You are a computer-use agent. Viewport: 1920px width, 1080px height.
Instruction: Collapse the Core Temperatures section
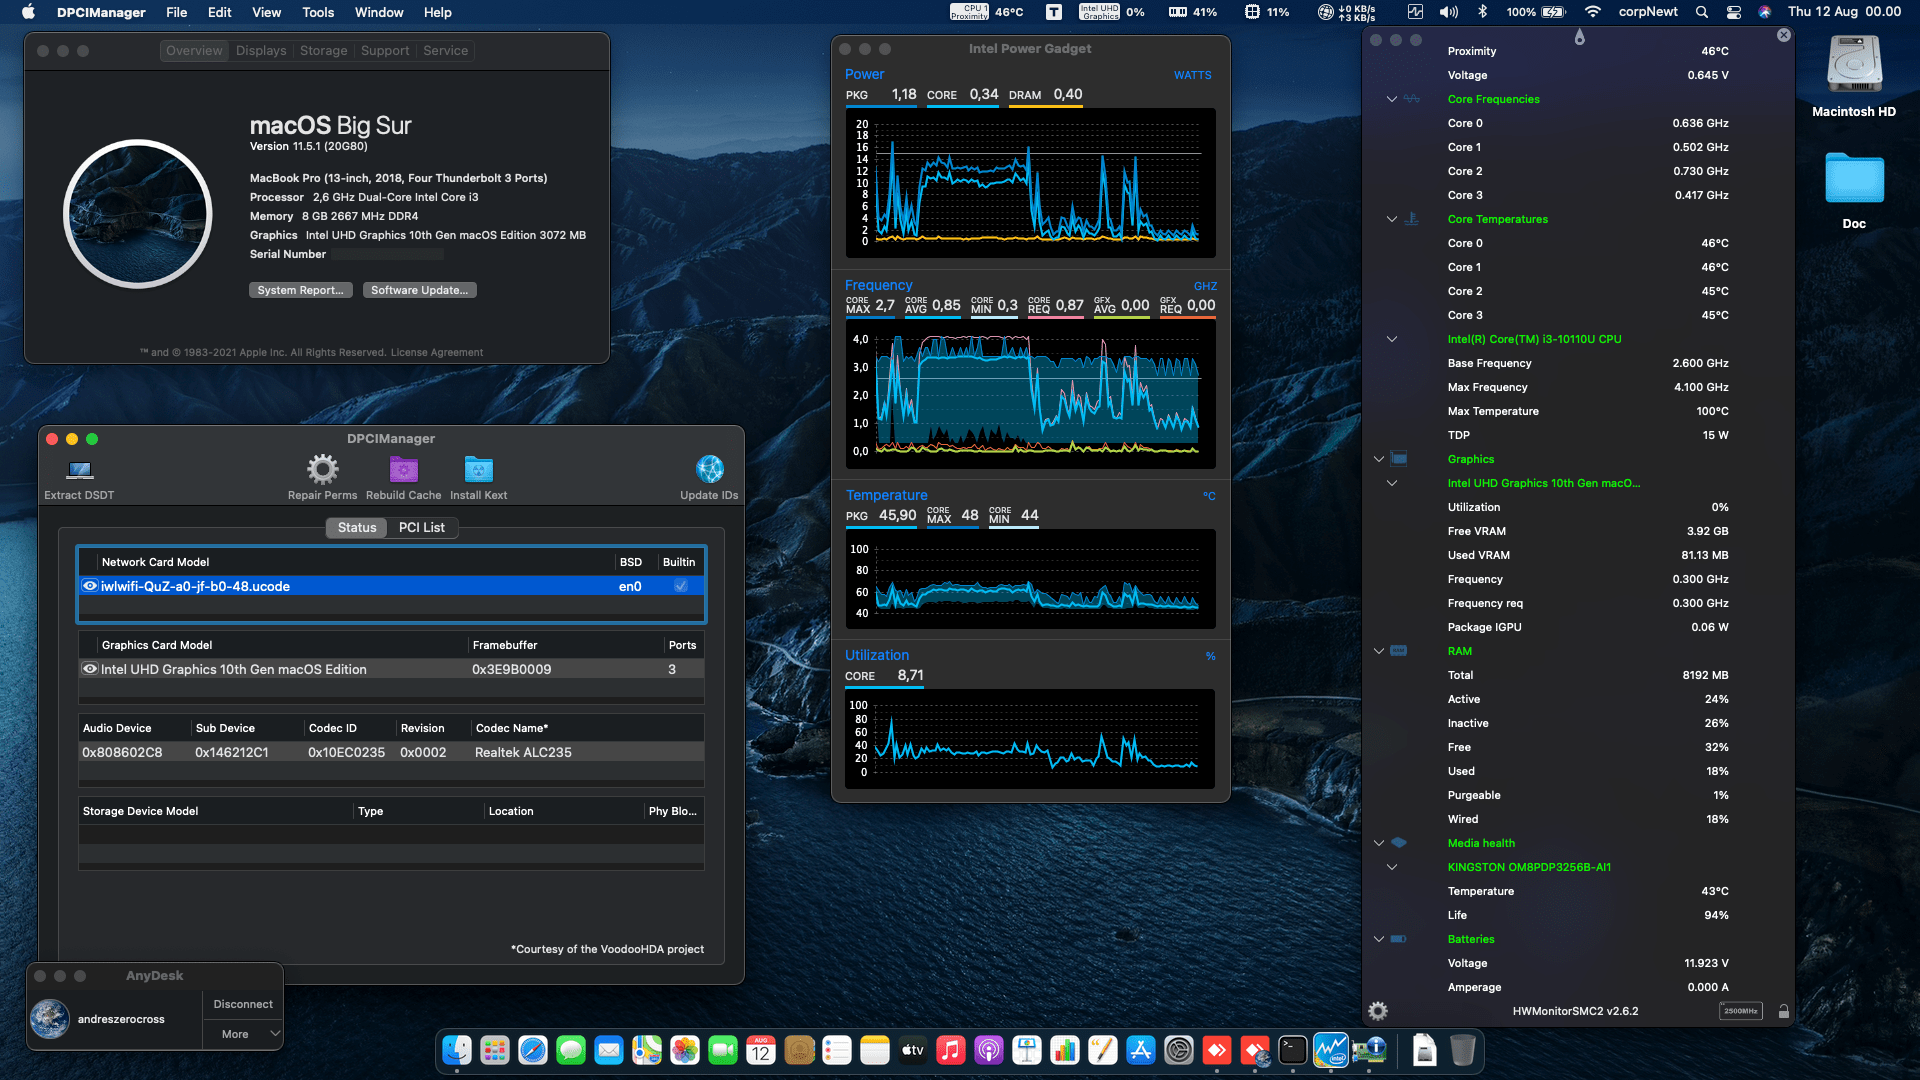tap(1391, 219)
